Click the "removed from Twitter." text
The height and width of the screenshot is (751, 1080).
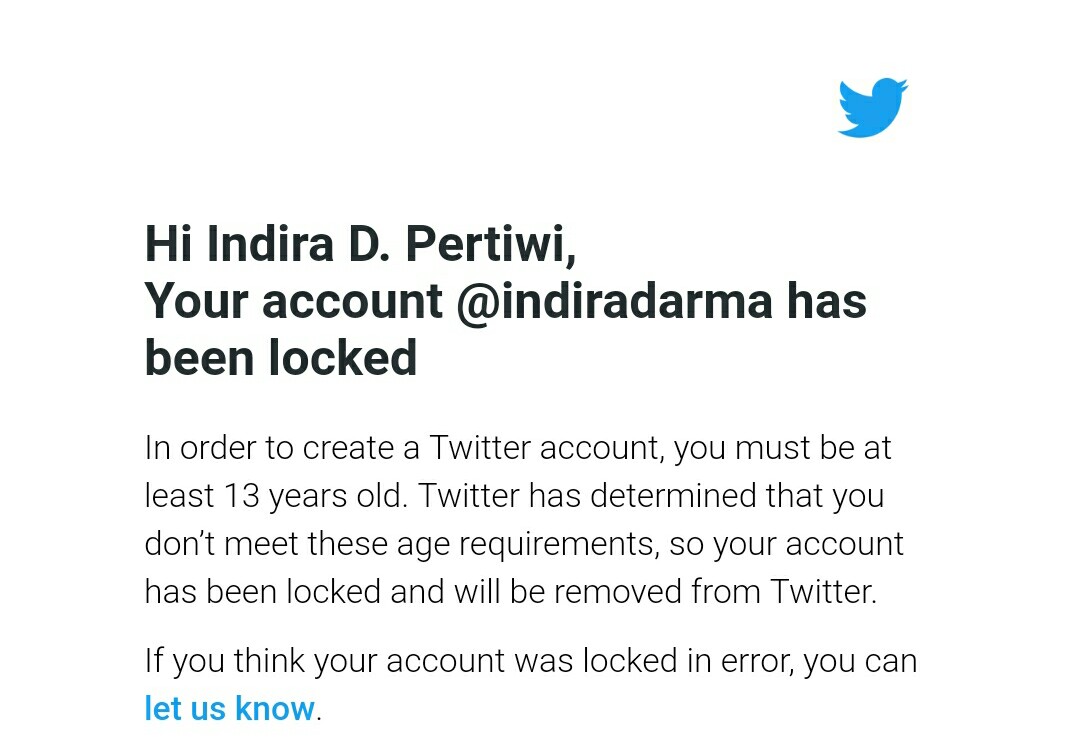coord(715,591)
